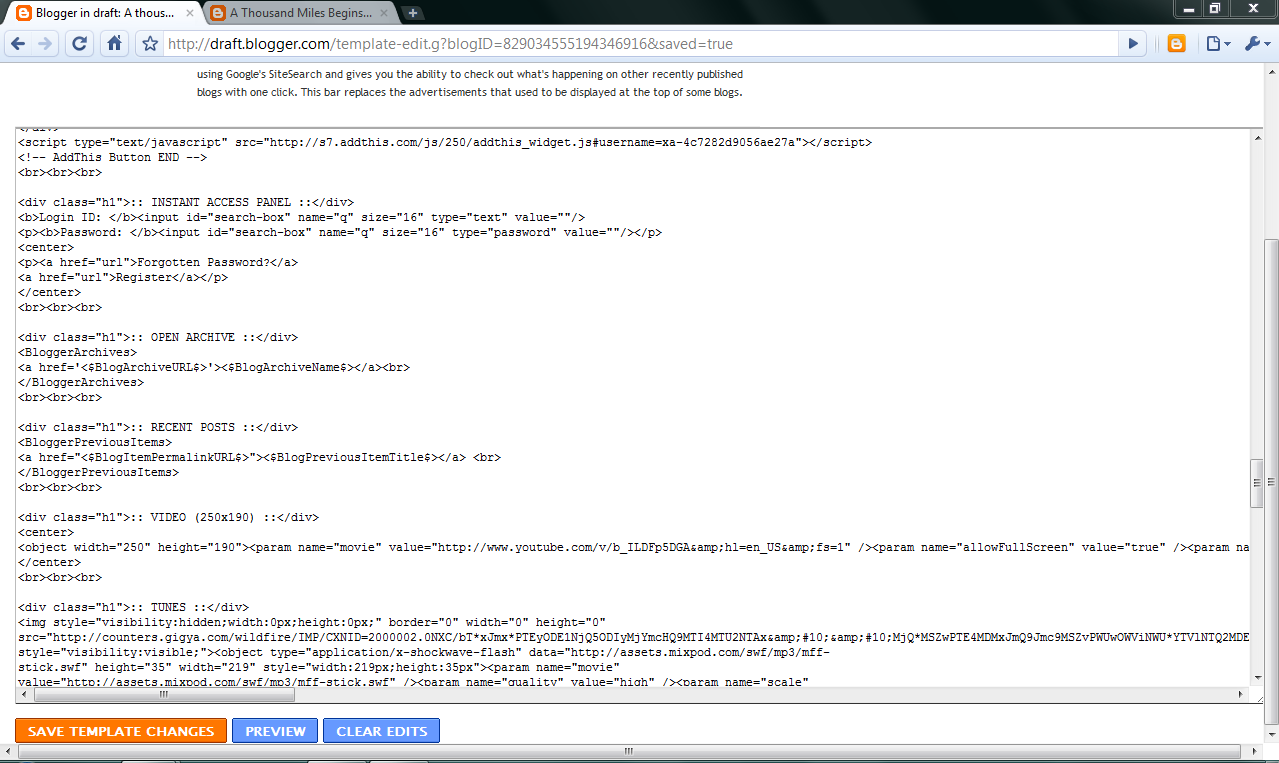The width and height of the screenshot is (1279, 763).
Task: Open the page menu document icon
Action: click(1217, 43)
